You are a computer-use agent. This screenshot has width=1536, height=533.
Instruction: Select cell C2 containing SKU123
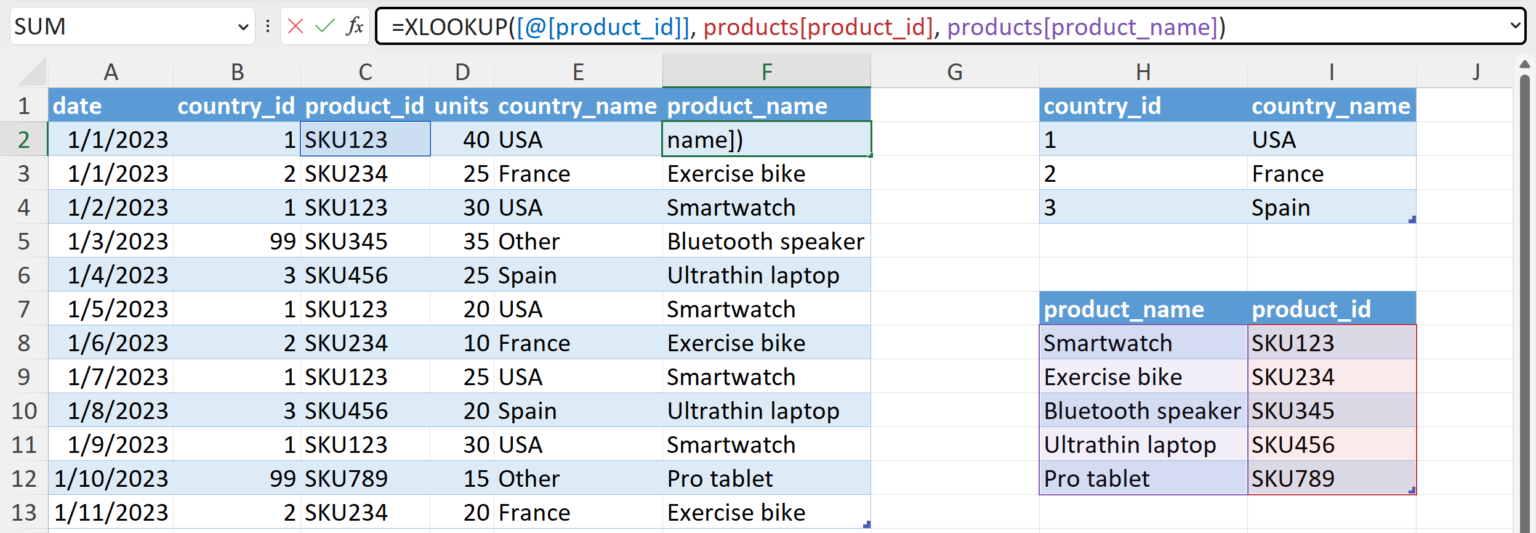point(365,140)
